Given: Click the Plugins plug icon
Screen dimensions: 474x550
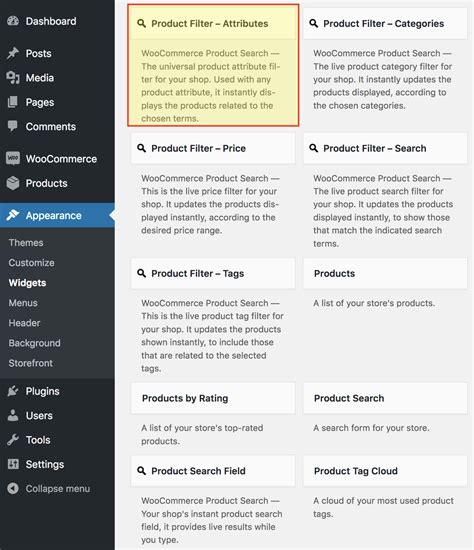Looking at the screenshot, I should 13,391.
